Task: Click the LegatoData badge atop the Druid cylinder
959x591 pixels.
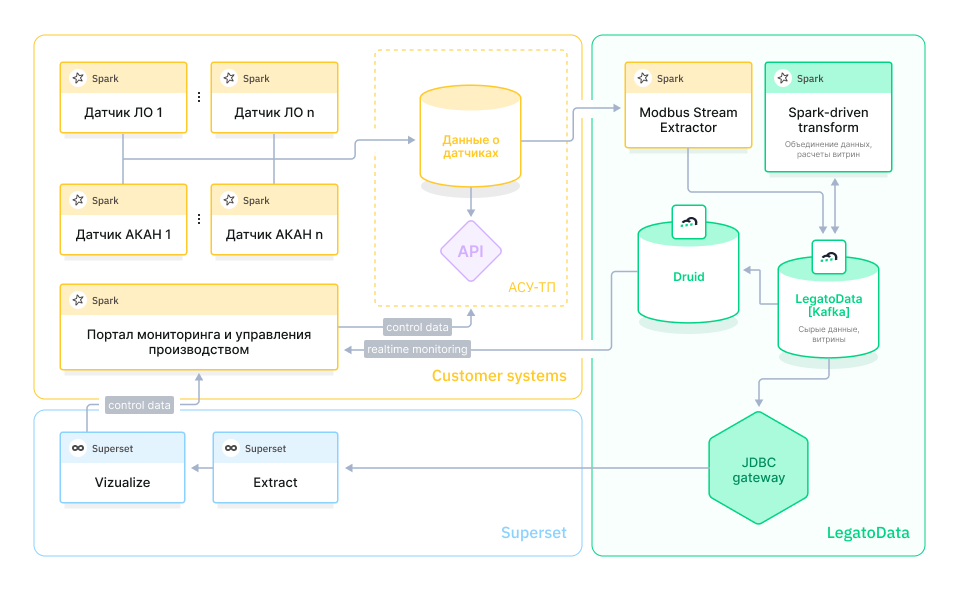Action: (688, 222)
